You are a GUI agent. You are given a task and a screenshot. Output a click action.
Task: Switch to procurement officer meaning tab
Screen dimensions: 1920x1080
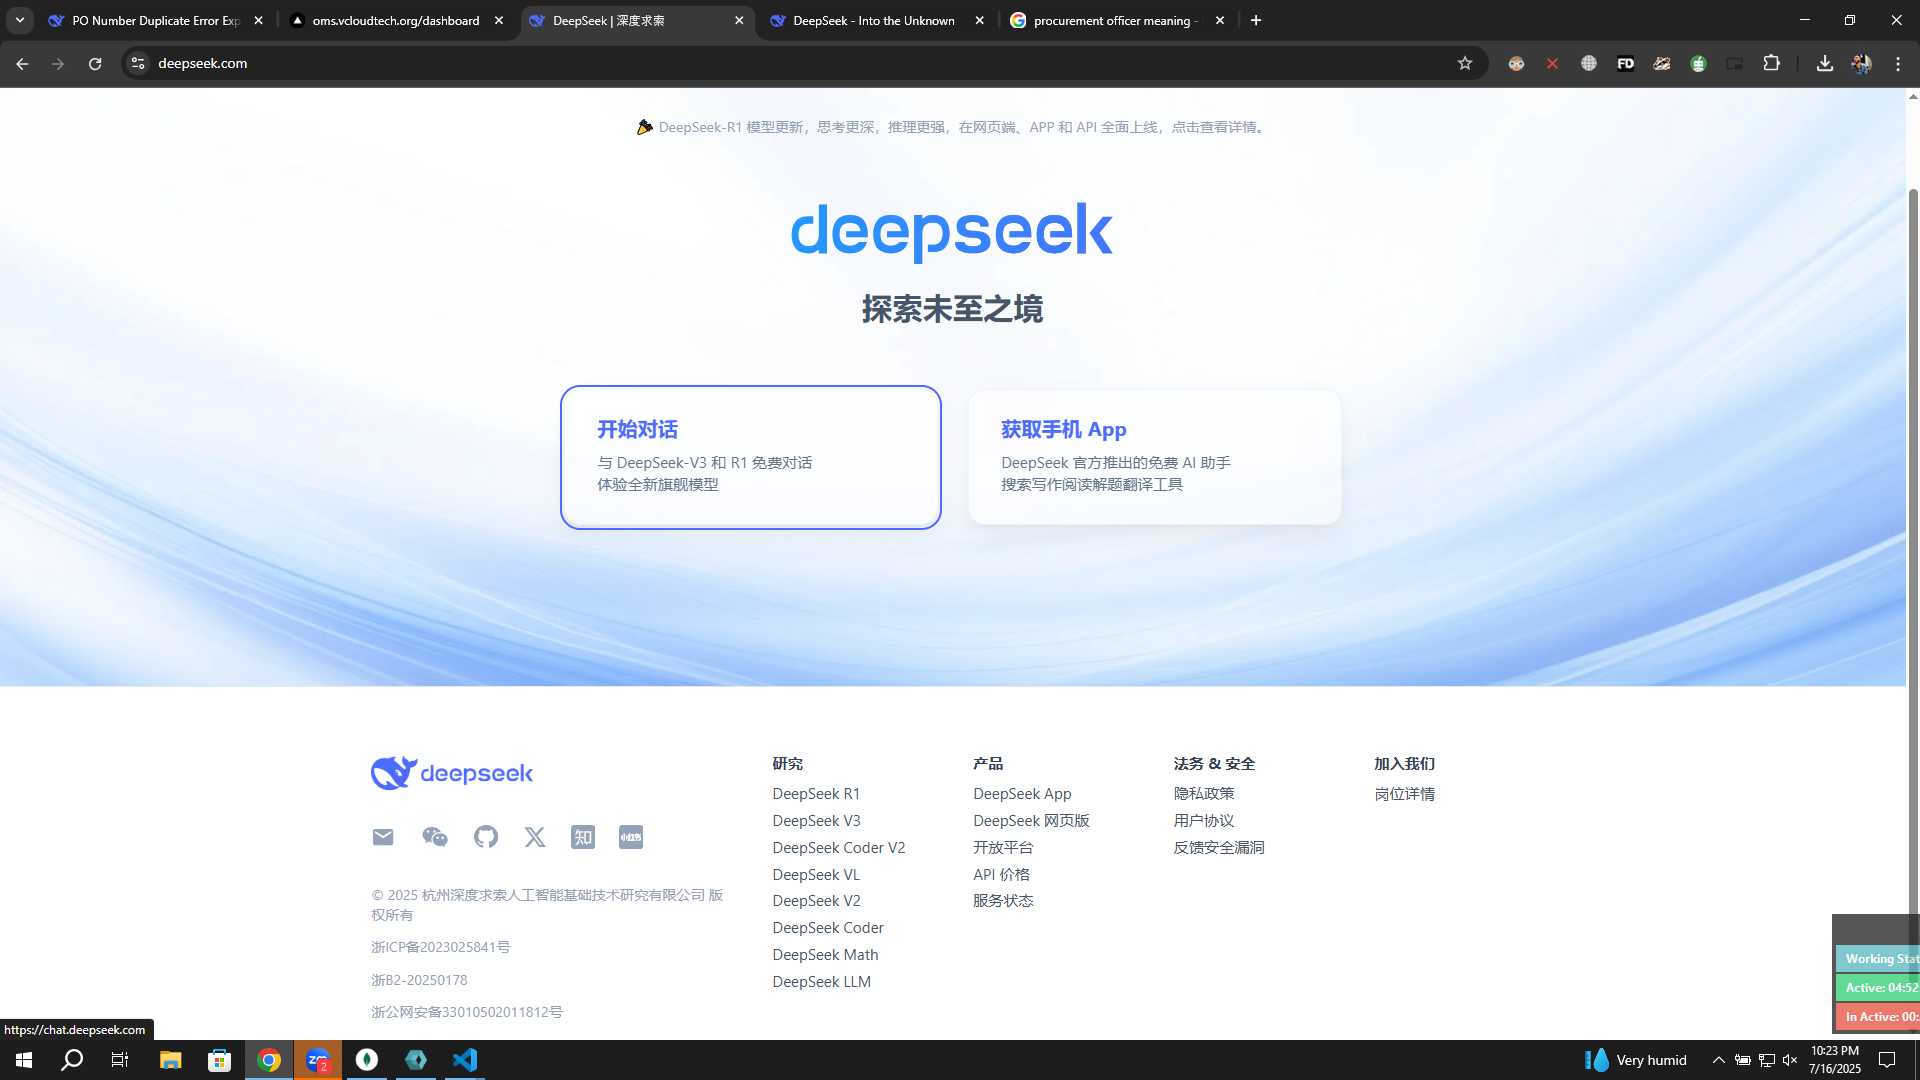pyautogui.click(x=1117, y=20)
